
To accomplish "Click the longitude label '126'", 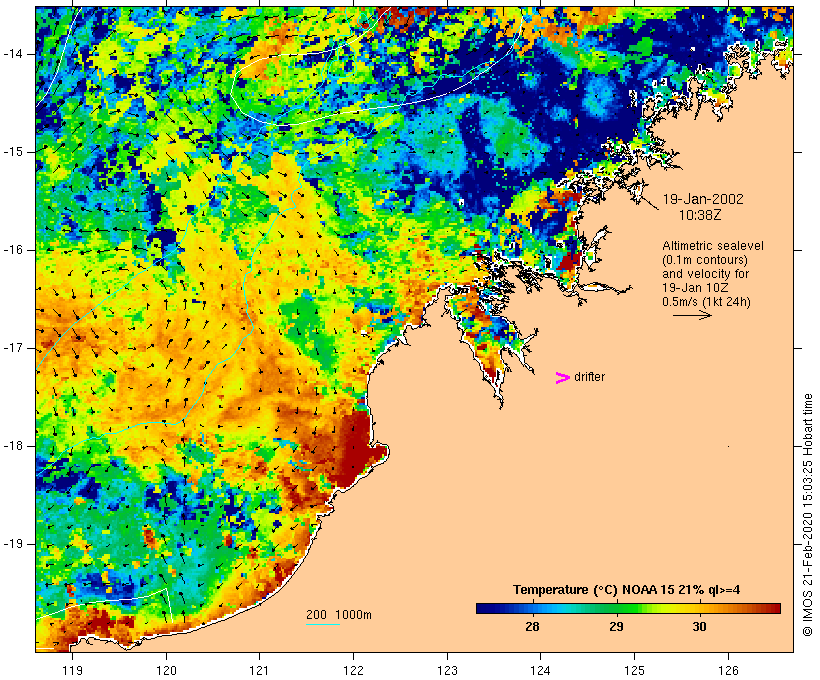I will pyautogui.click(x=728, y=671).
